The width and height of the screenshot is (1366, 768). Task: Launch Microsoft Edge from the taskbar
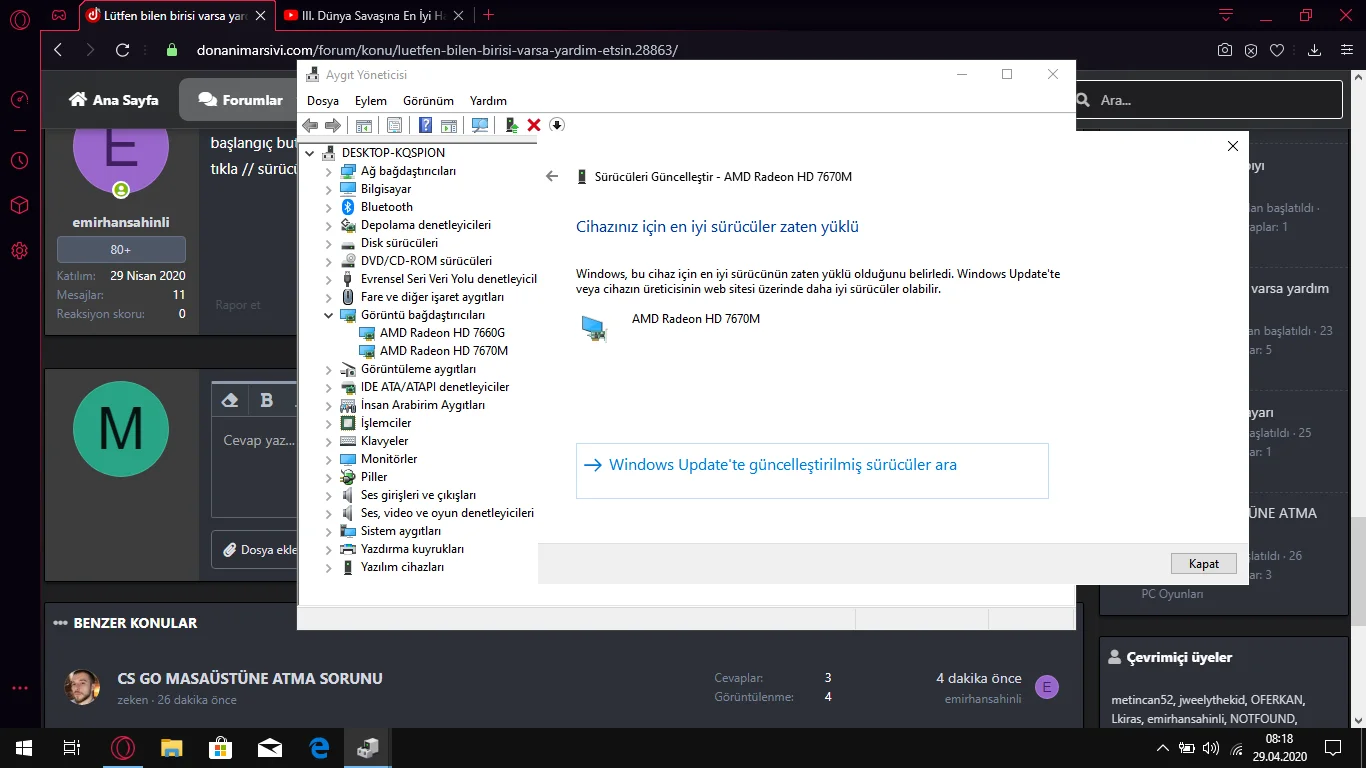point(320,747)
